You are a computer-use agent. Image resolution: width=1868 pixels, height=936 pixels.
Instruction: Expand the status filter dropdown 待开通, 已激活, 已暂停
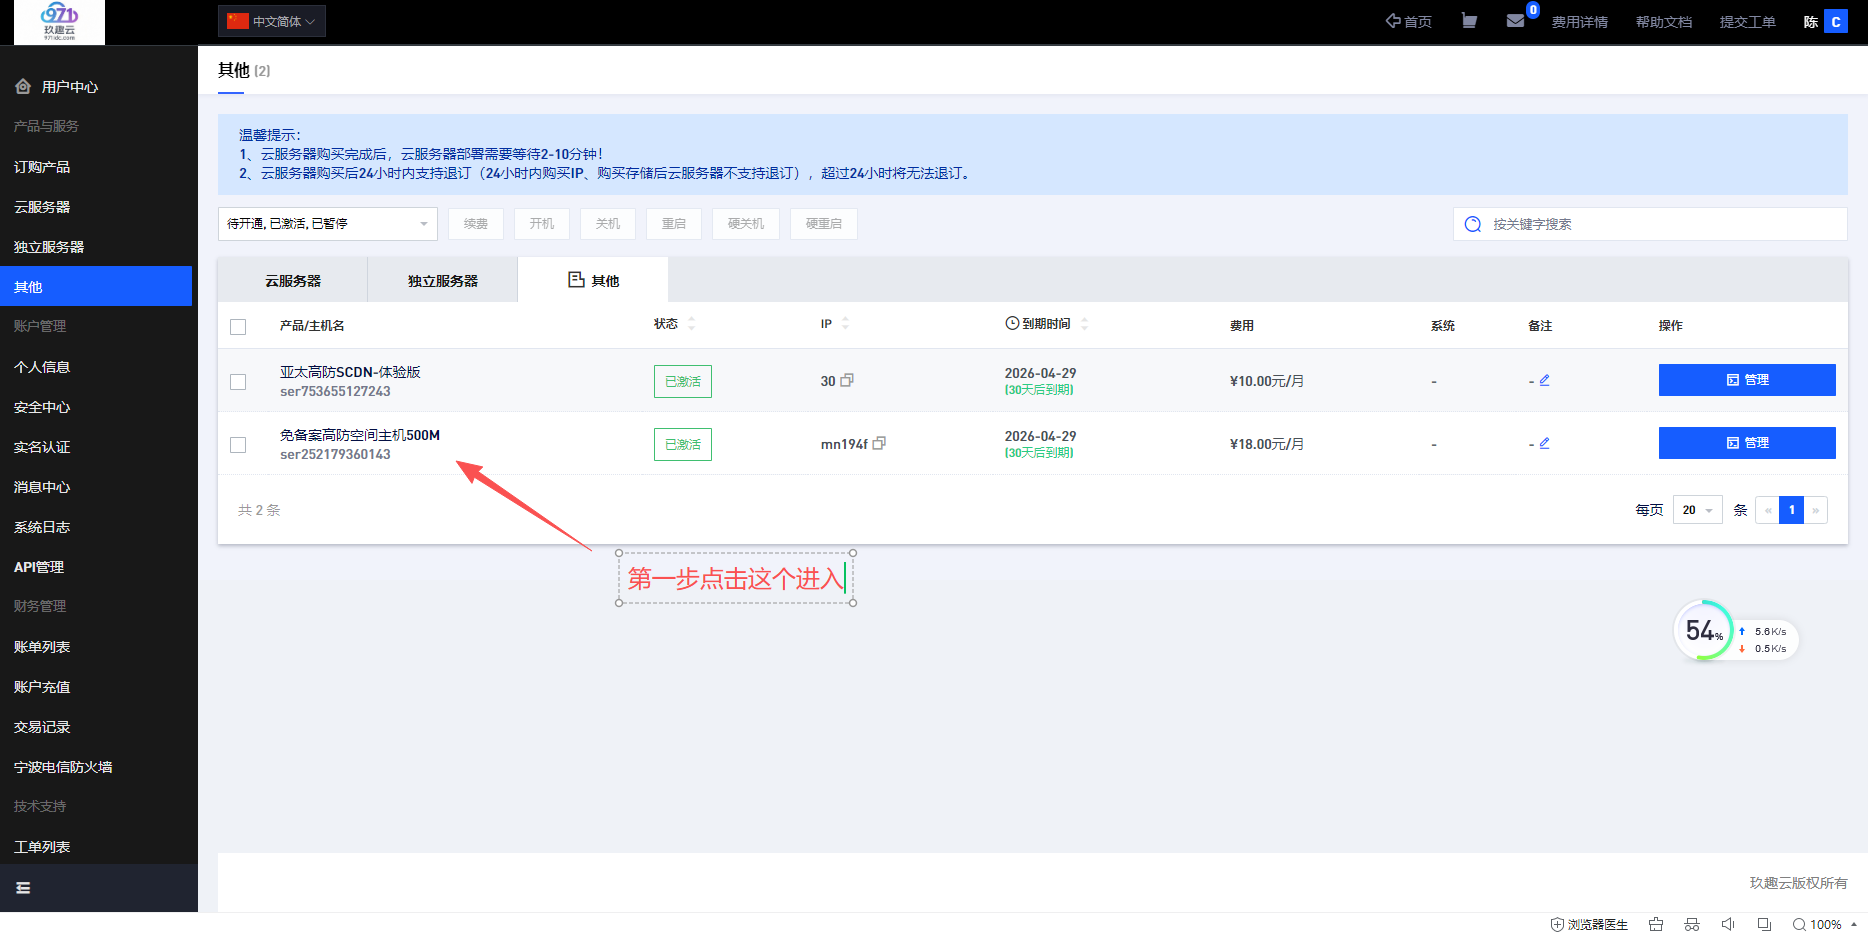(x=327, y=224)
